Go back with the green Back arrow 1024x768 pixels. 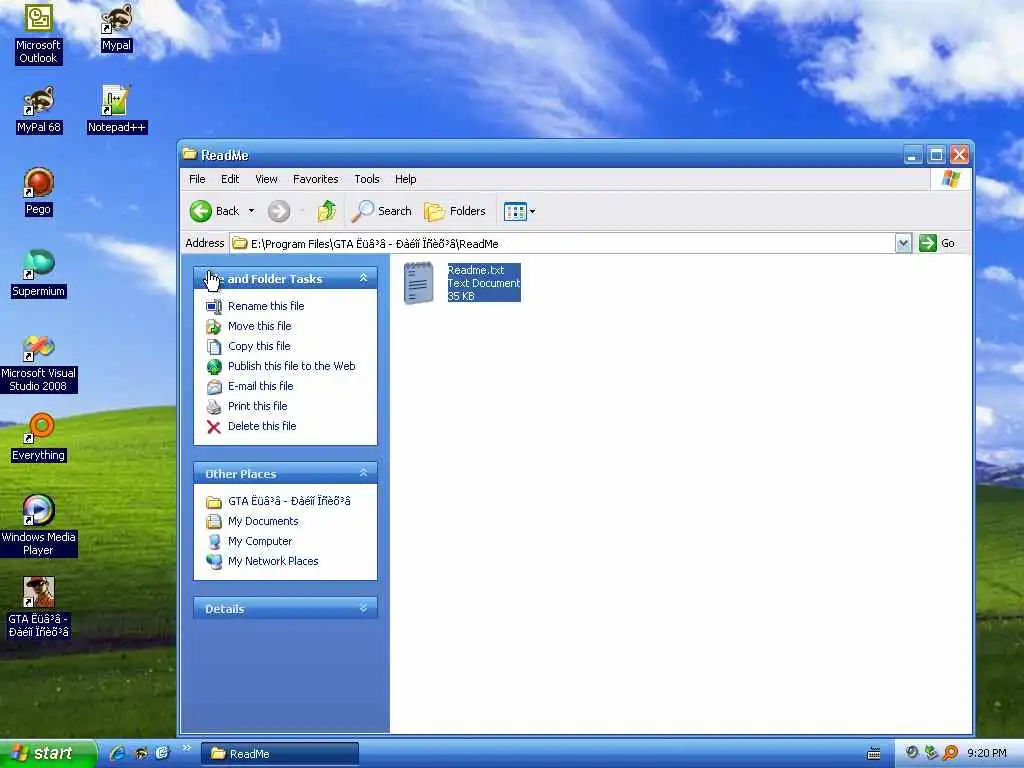pyautogui.click(x=215, y=211)
